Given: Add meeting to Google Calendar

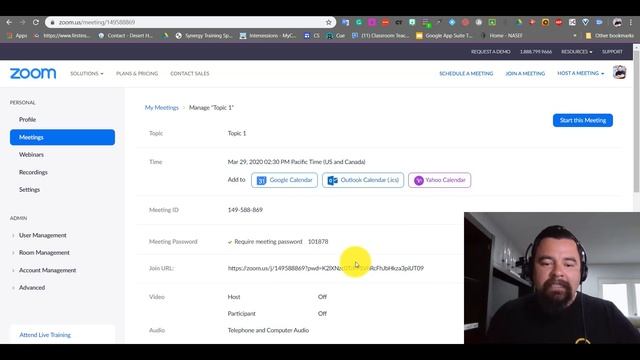Looking at the screenshot, I should (x=284, y=180).
